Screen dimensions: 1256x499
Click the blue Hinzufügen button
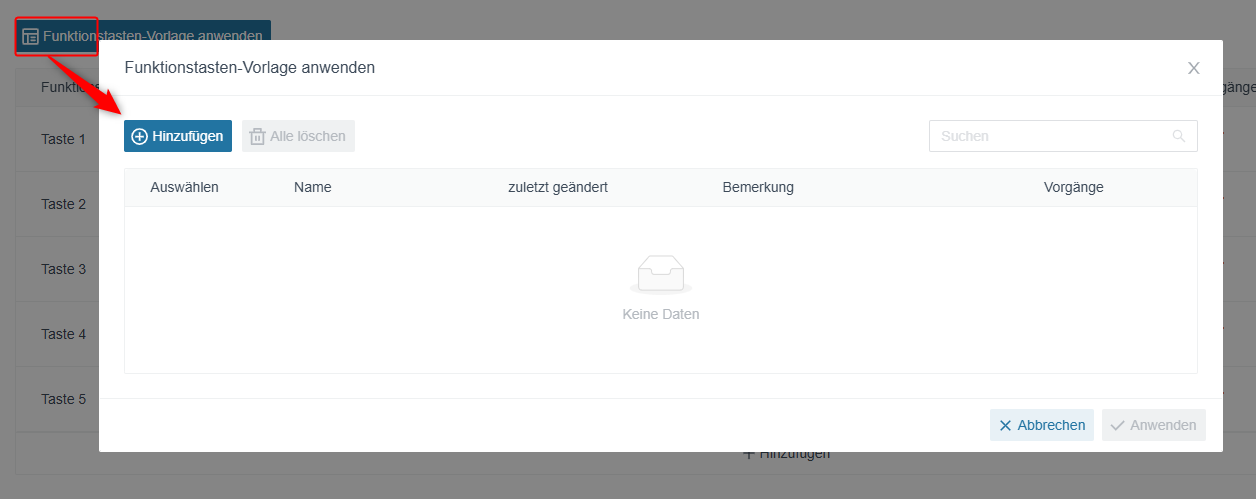tap(178, 136)
